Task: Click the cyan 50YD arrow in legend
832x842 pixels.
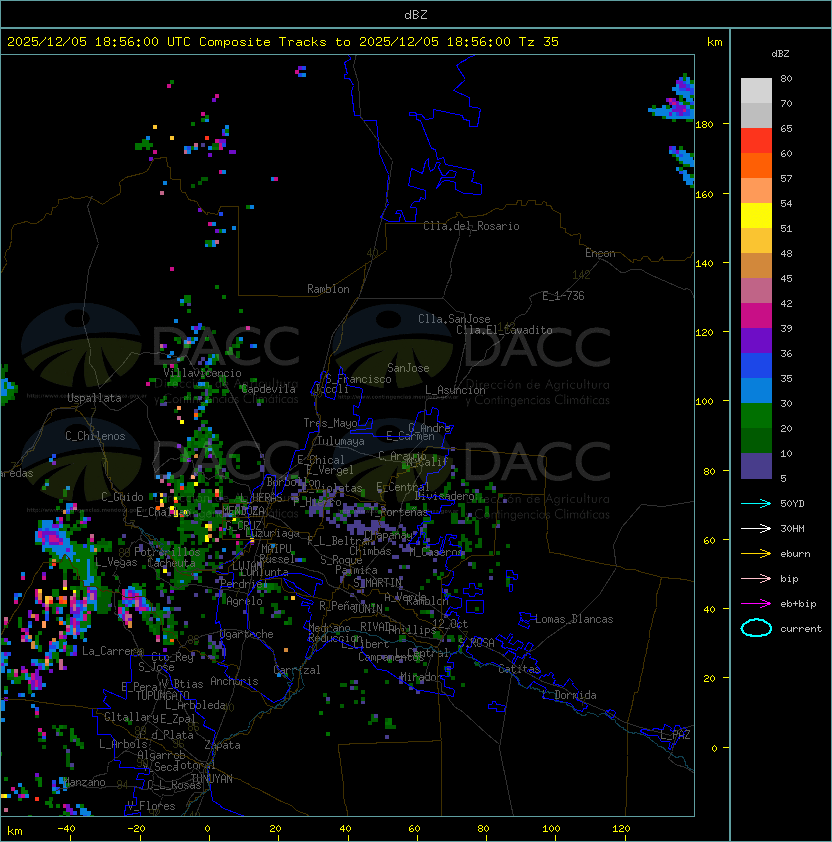Action: click(x=756, y=504)
